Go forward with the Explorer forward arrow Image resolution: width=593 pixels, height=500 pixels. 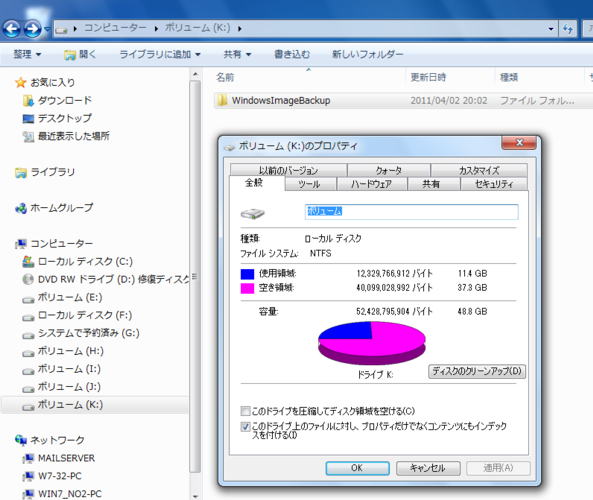click(x=33, y=29)
